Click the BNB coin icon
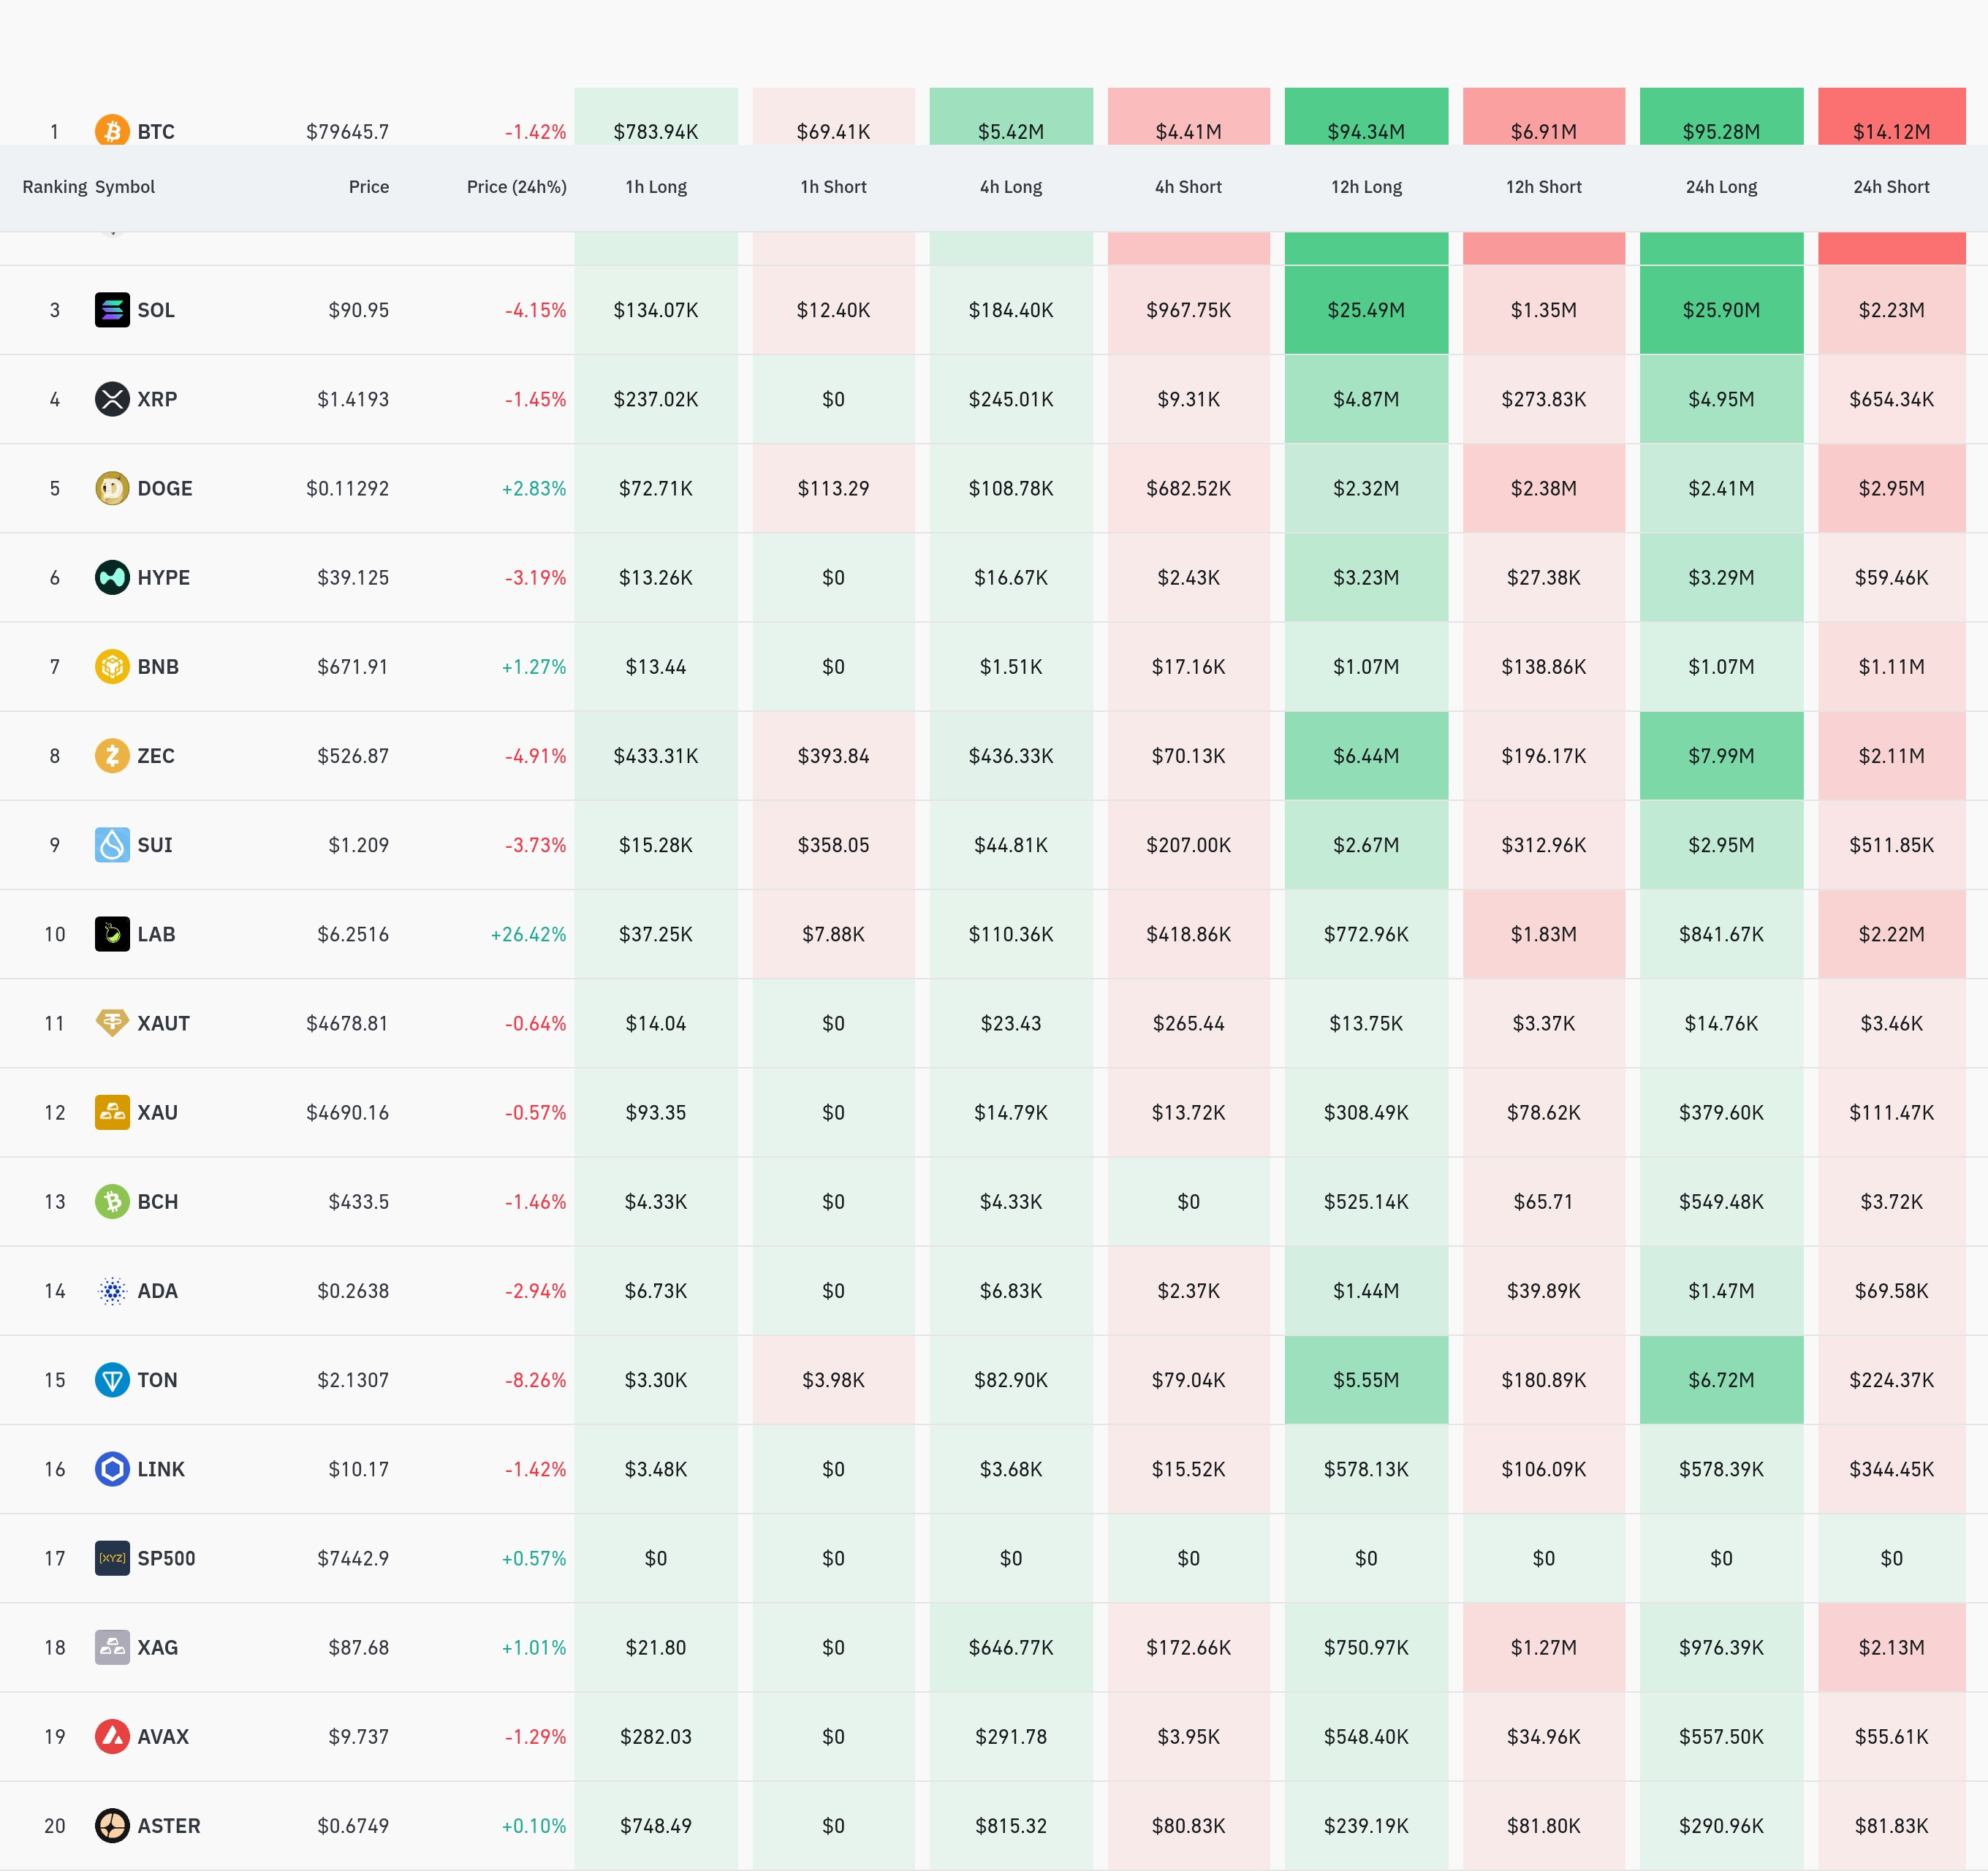 (112, 666)
